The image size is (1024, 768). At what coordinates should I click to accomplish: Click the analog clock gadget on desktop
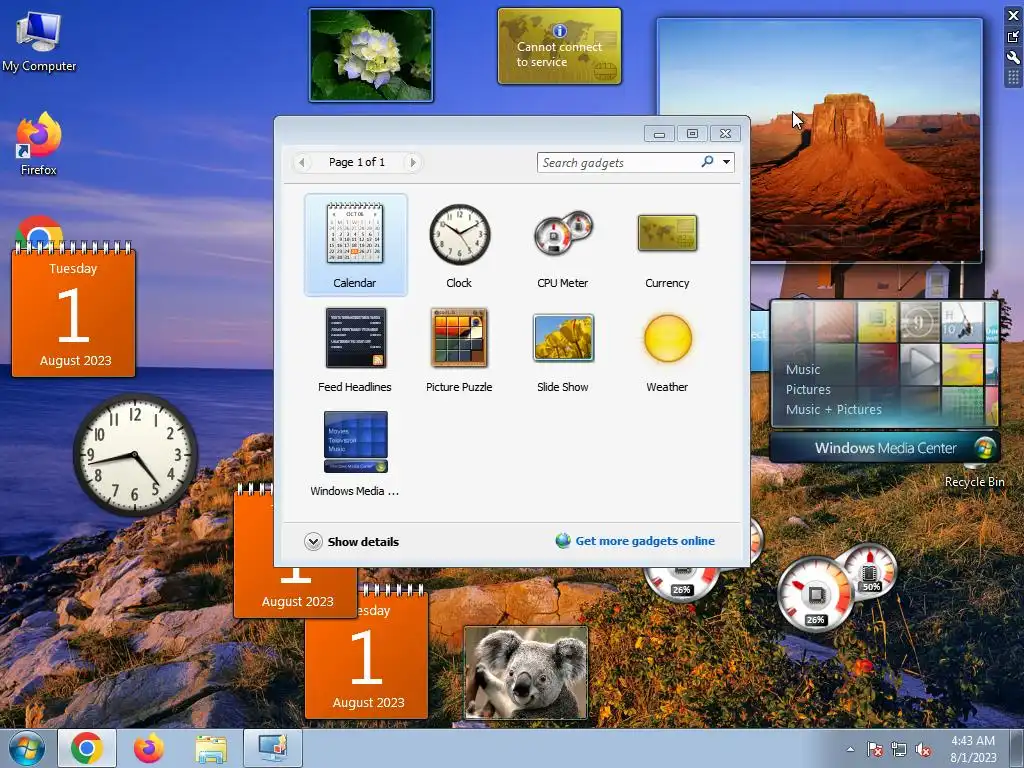click(x=135, y=454)
